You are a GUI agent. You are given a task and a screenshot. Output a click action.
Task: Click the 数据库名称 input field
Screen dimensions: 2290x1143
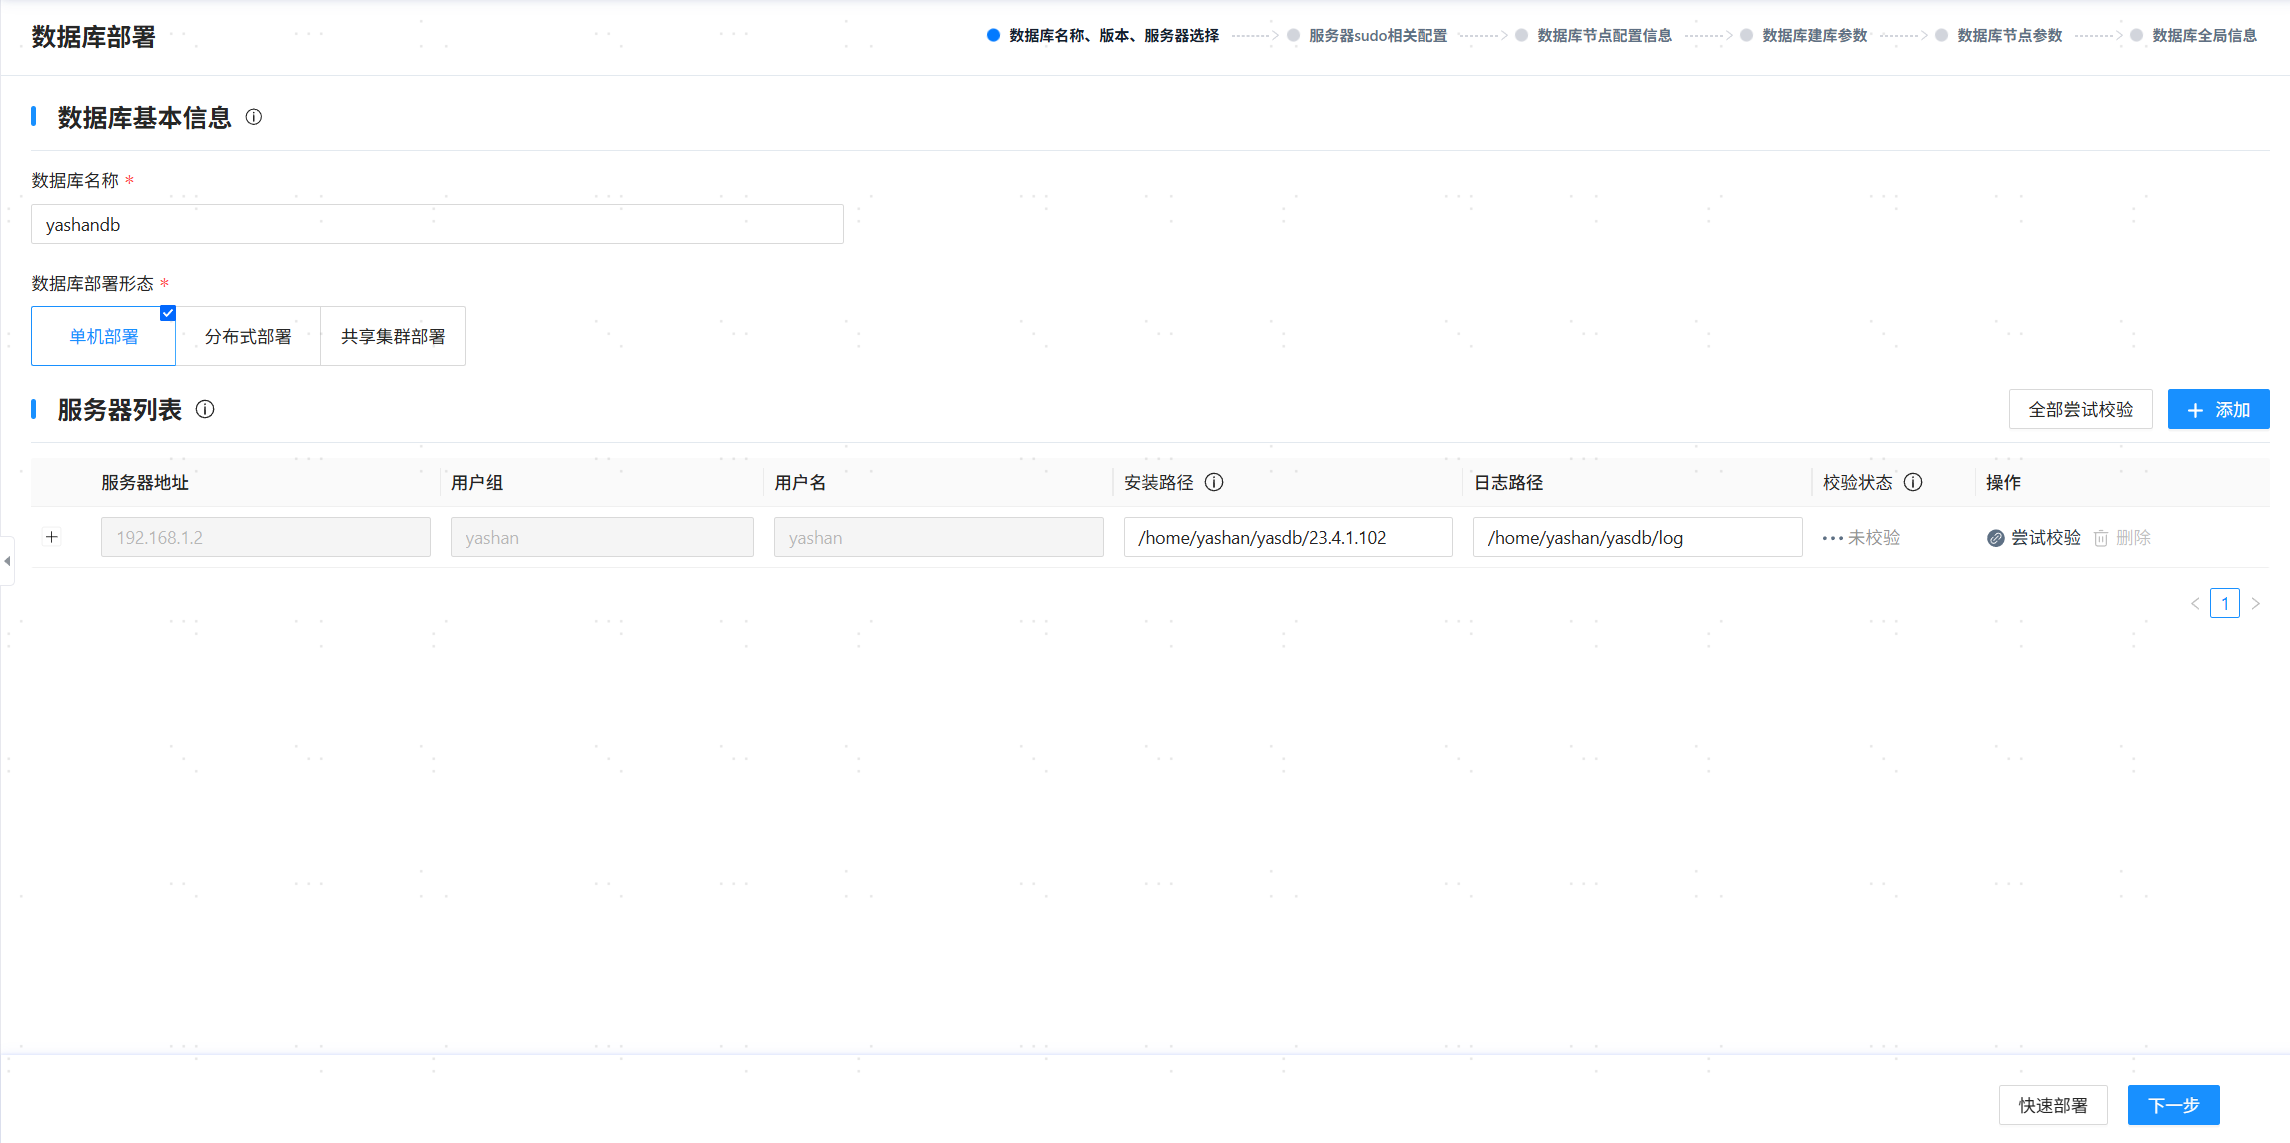[x=437, y=224]
